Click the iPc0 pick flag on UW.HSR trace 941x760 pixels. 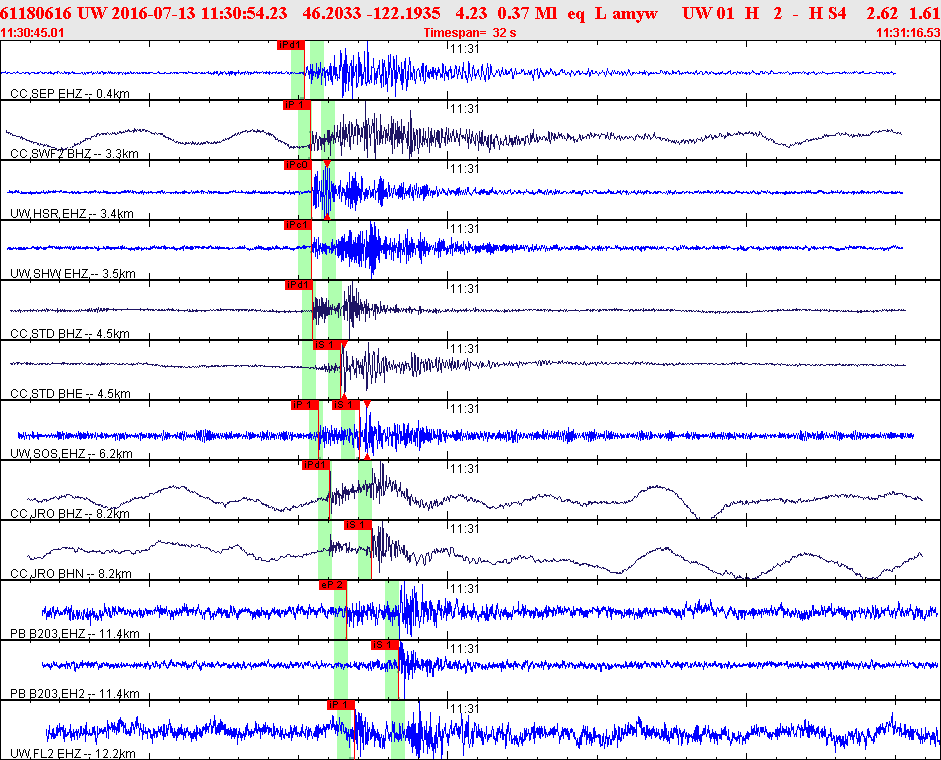pyautogui.click(x=298, y=165)
